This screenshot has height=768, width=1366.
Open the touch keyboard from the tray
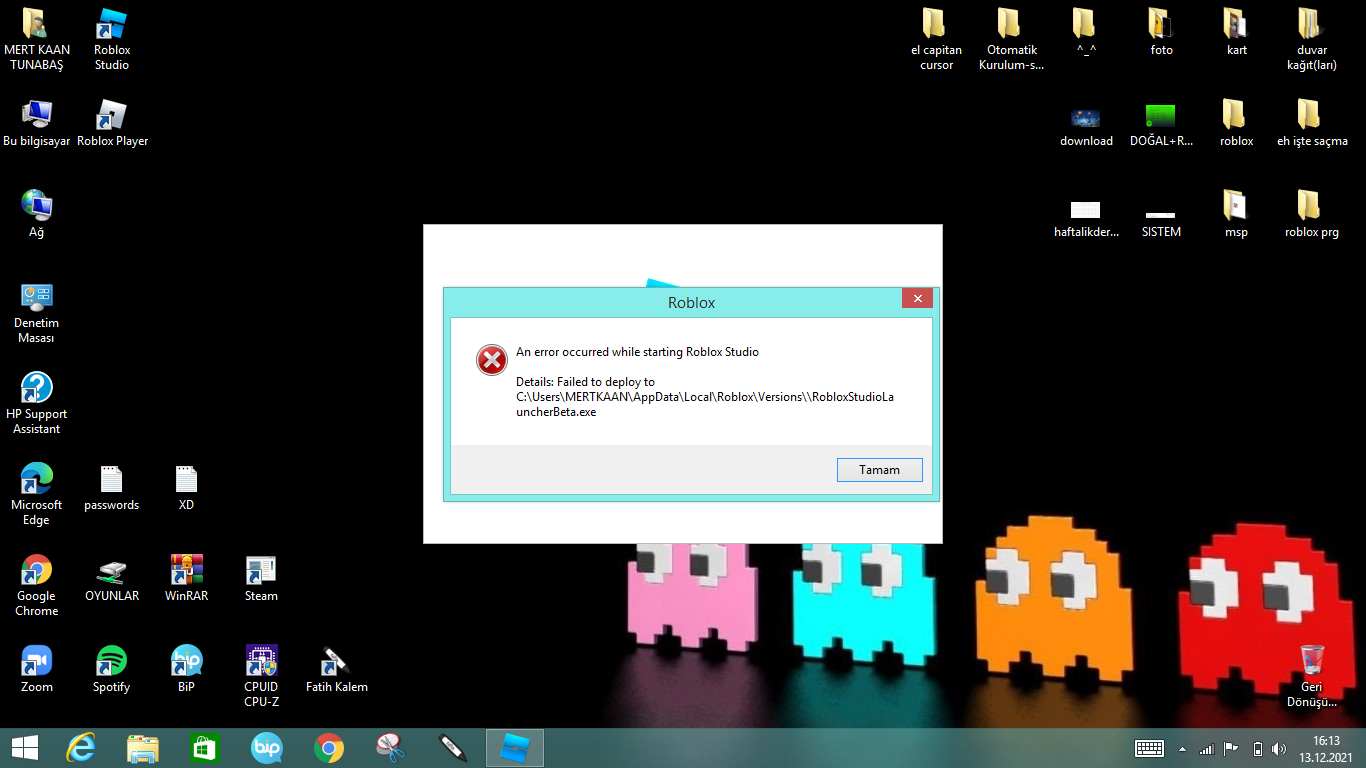click(1149, 748)
